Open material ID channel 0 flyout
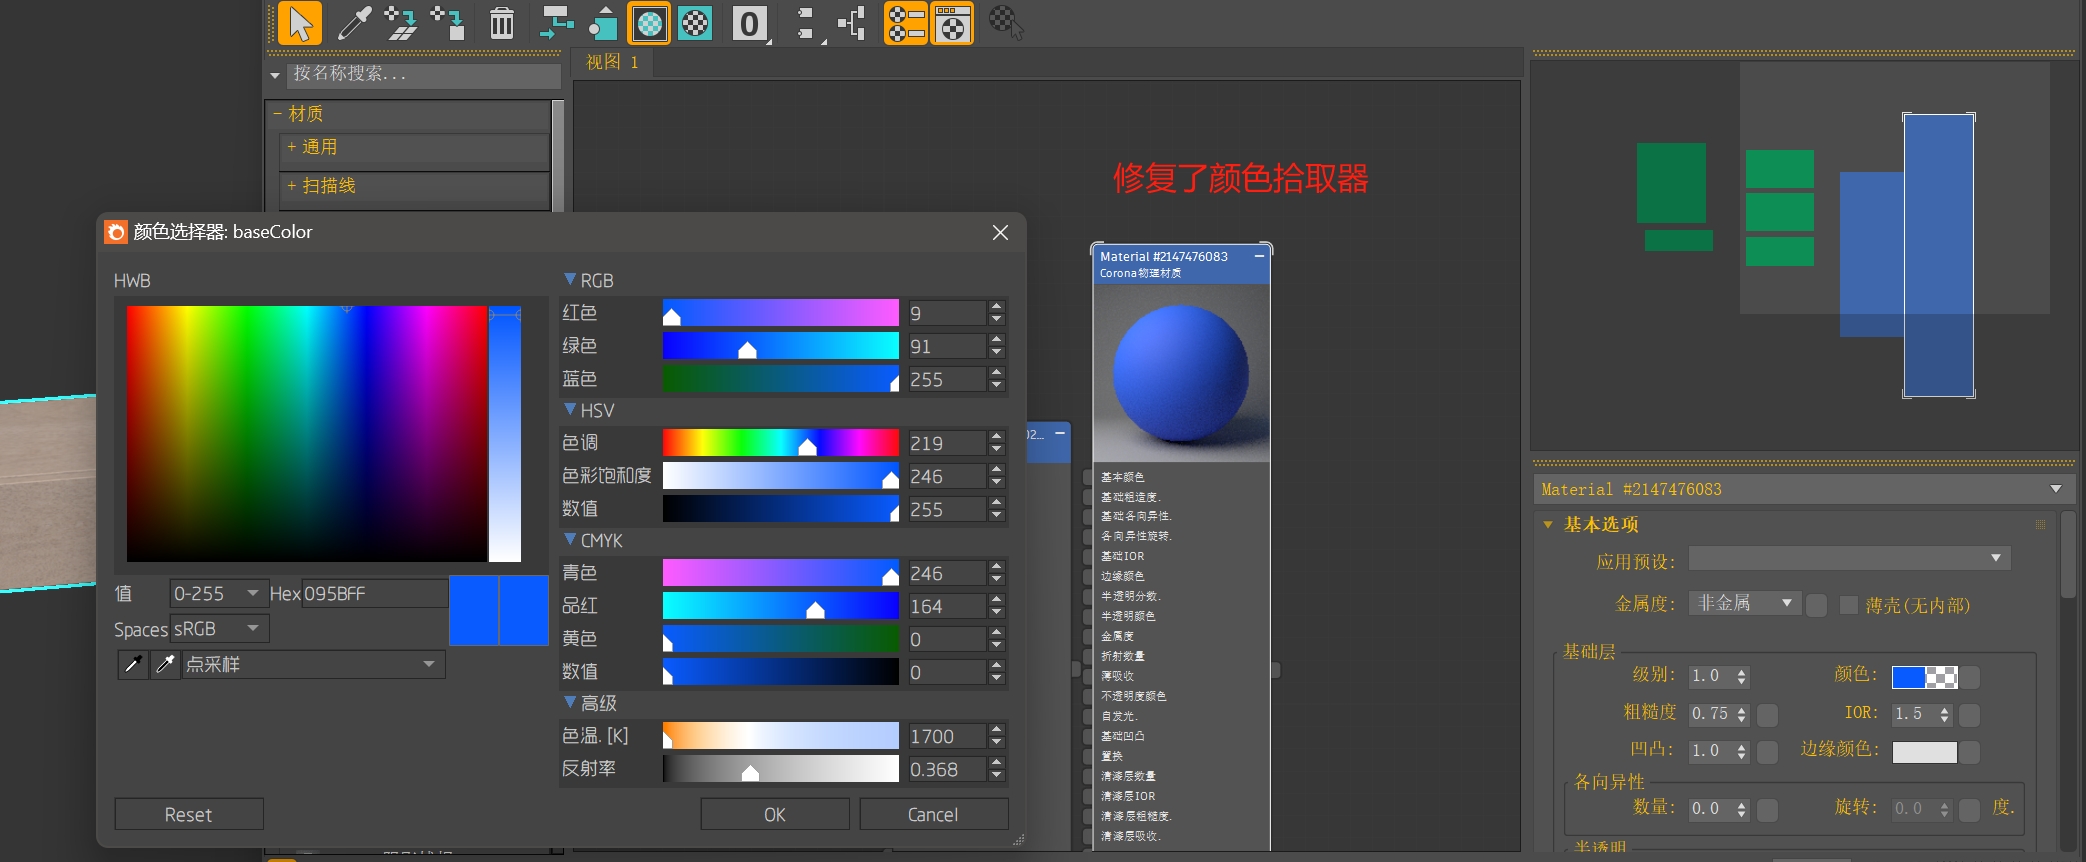The height and width of the screenshot is (862, 2086). 750,23
